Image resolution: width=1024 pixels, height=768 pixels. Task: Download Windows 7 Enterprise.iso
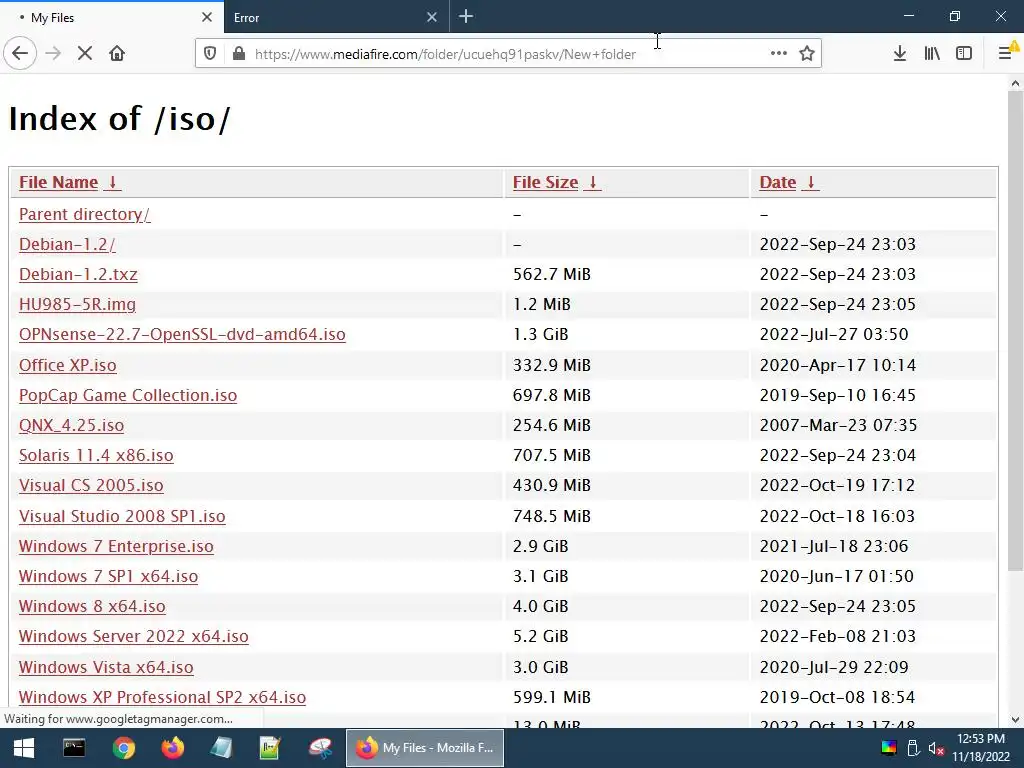[116, 546]
